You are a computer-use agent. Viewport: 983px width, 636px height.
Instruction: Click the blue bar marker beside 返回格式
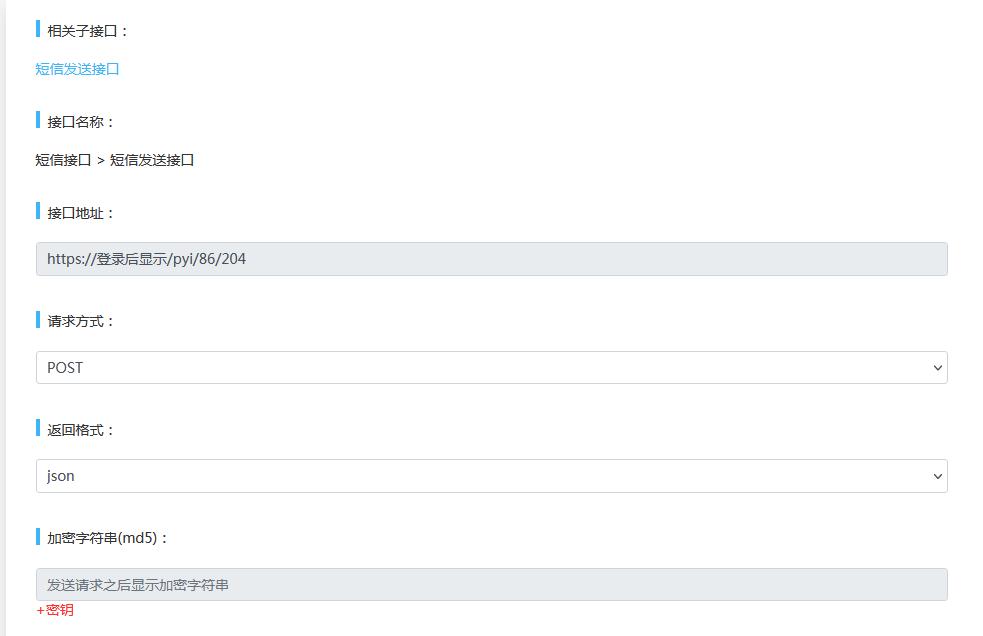[x=38, y=428]
